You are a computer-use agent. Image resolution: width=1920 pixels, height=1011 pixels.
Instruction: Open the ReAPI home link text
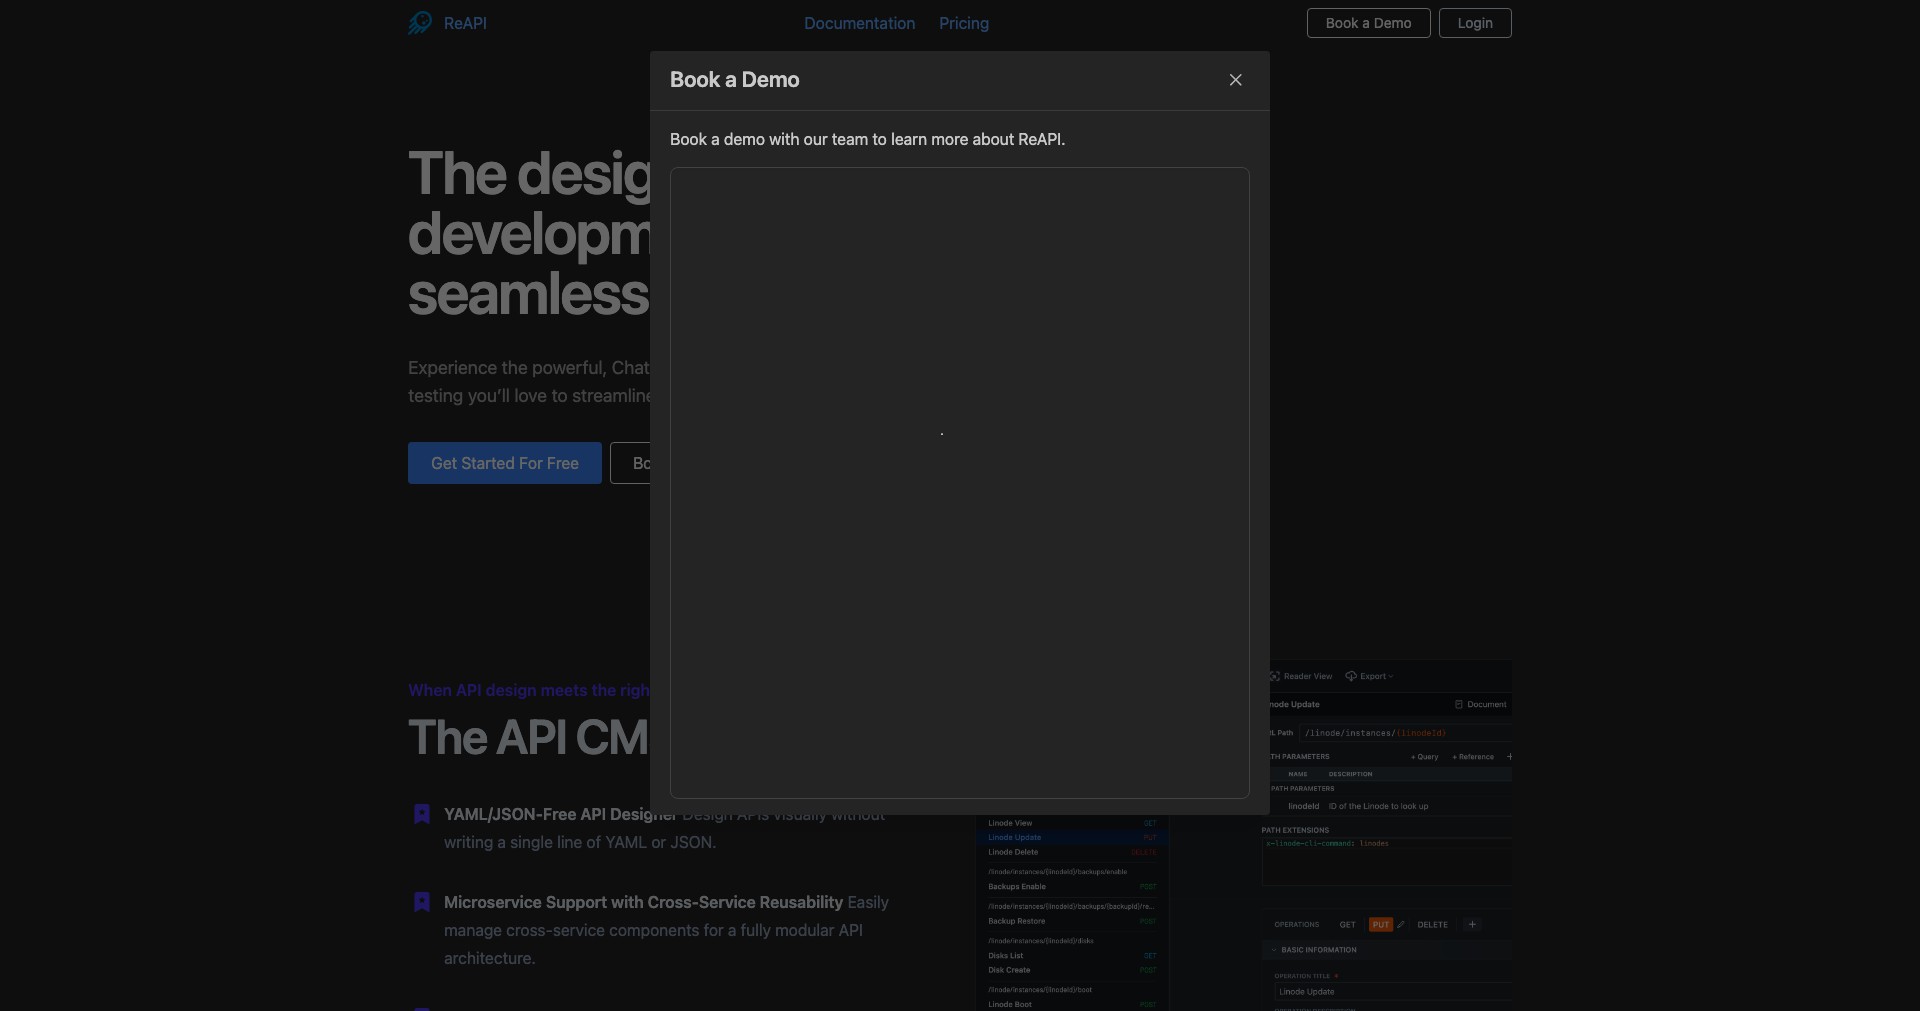coord(465,23)
